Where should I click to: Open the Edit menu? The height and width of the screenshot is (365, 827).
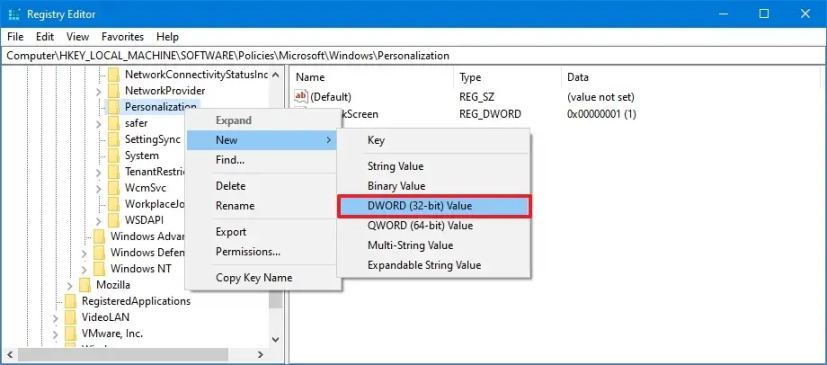[x=45, y=37]
